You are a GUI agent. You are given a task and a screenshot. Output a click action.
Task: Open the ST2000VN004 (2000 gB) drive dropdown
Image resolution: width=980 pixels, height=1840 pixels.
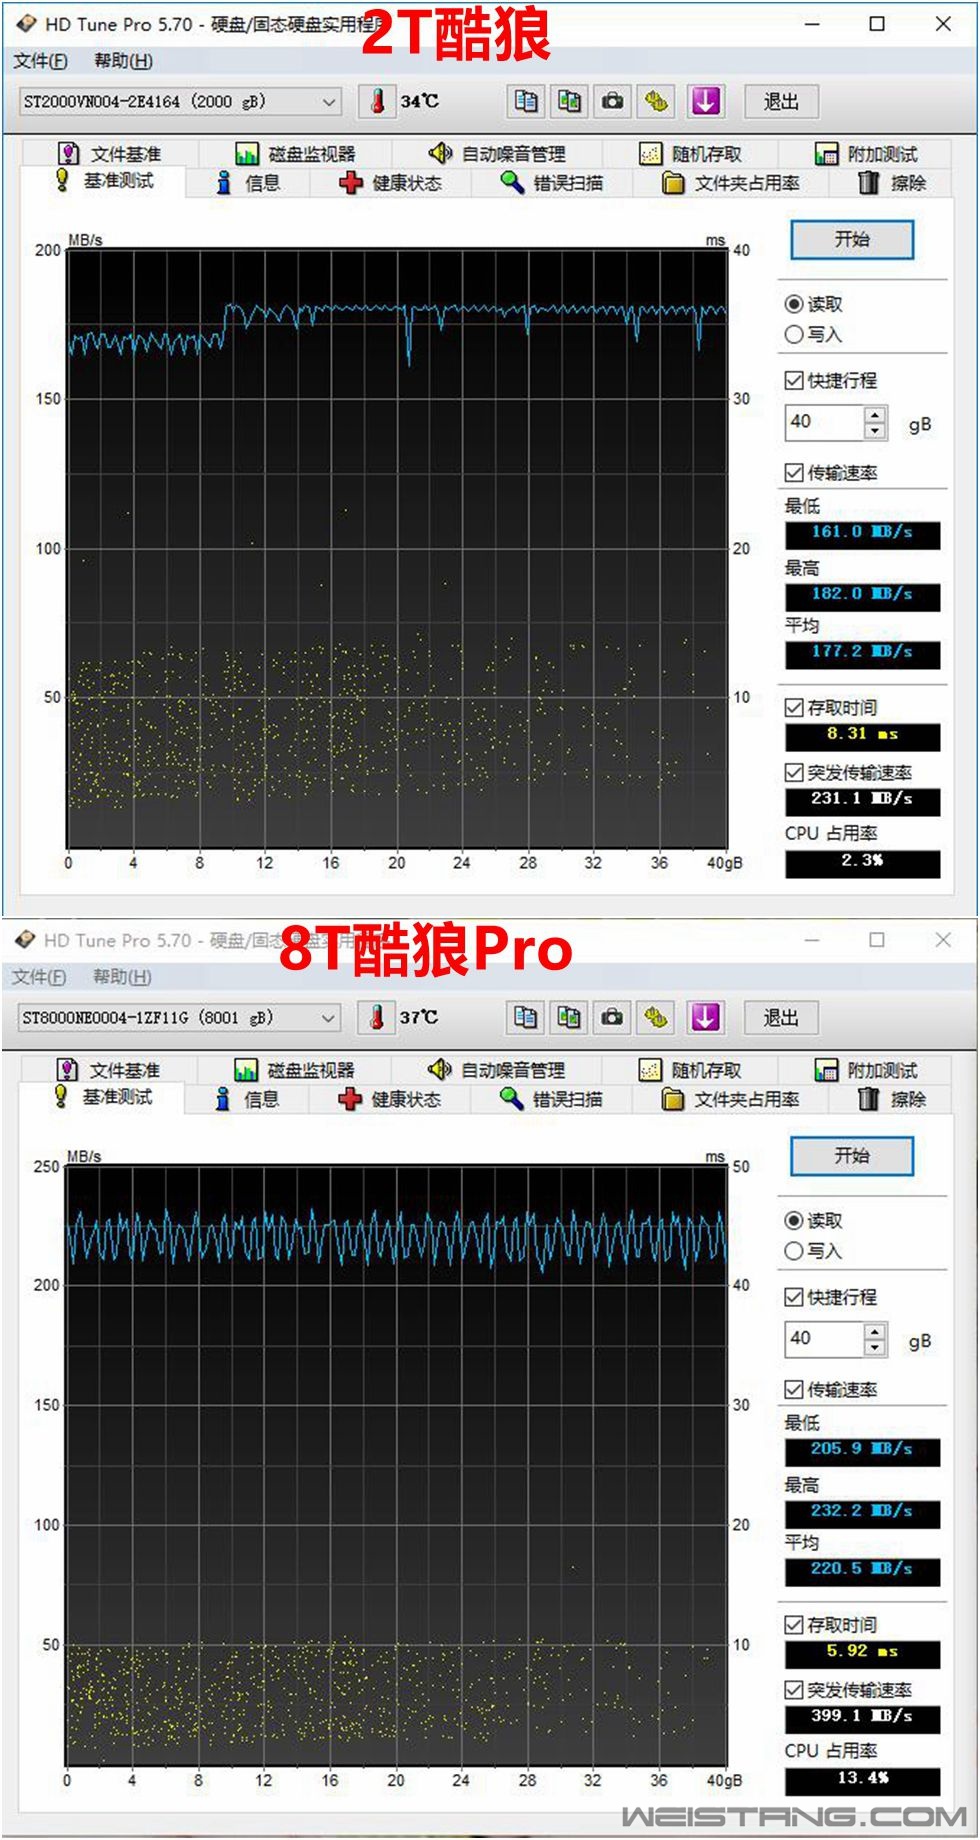click(328, 101)
